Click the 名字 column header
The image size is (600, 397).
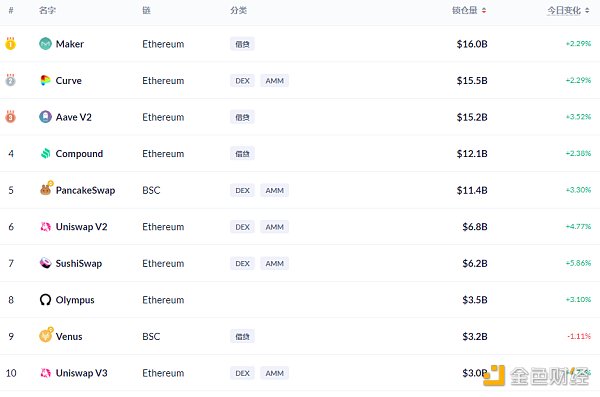(47, 10)
